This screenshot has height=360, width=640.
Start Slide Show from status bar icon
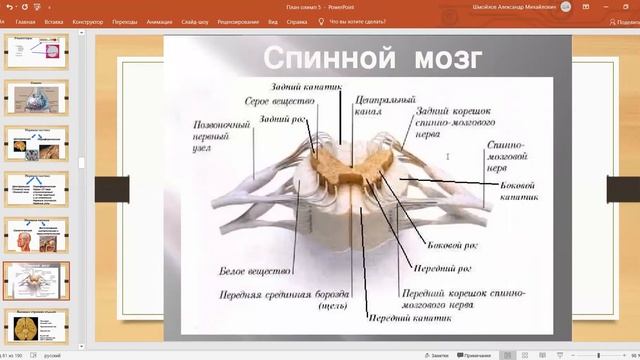pos(560,356)
